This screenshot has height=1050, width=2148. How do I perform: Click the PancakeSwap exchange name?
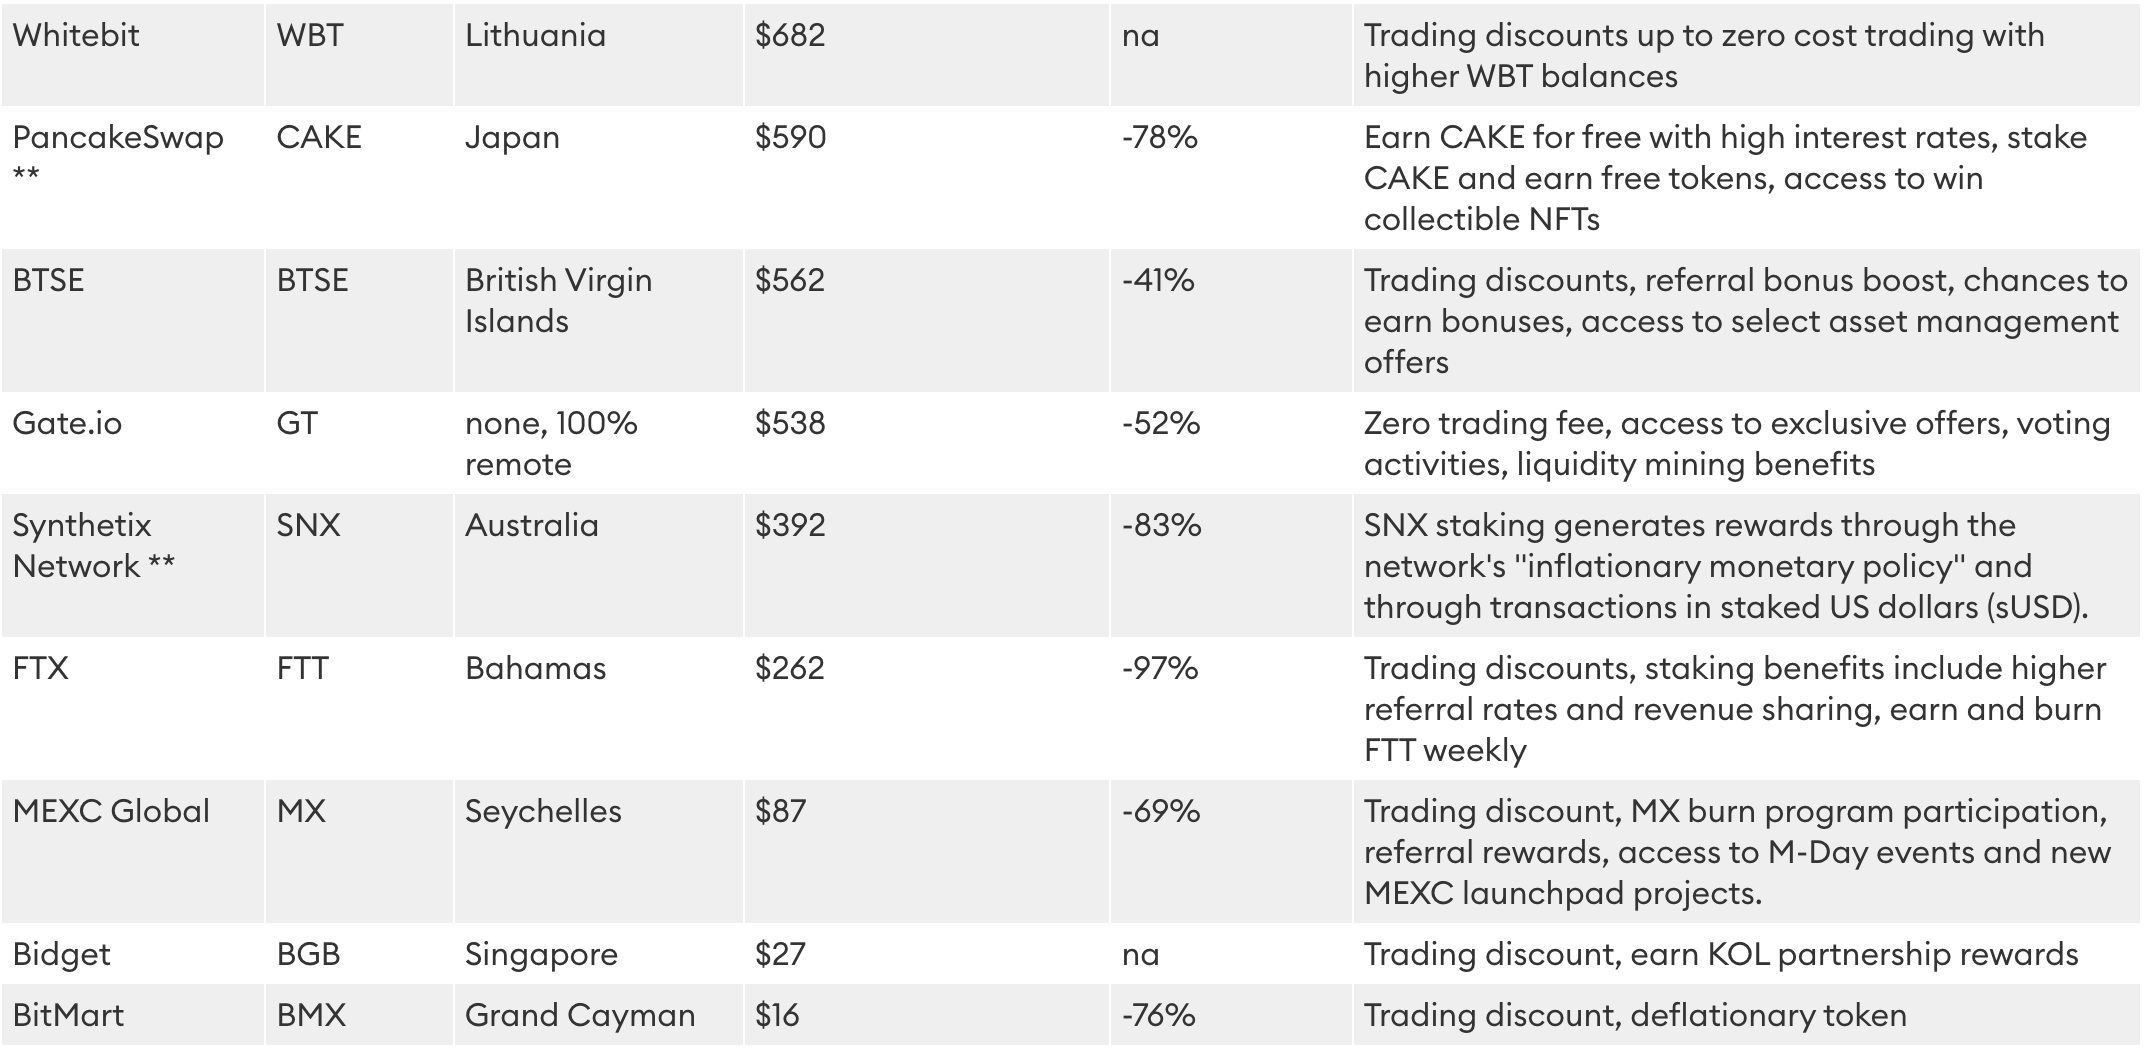pos(118,138)
